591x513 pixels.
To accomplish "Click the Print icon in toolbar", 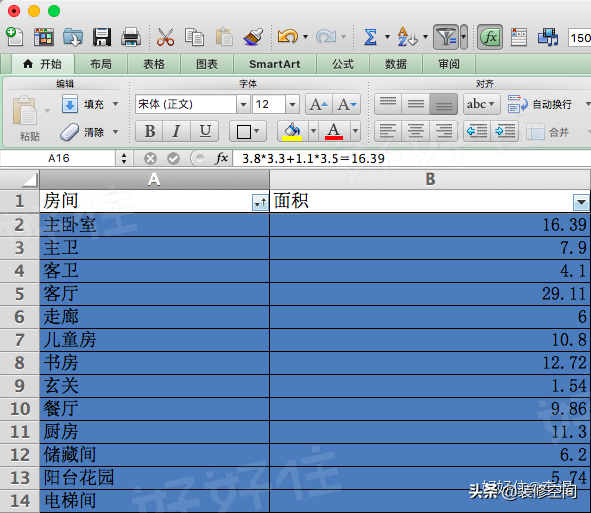I will pyautogui.click(x=131, y=37).
